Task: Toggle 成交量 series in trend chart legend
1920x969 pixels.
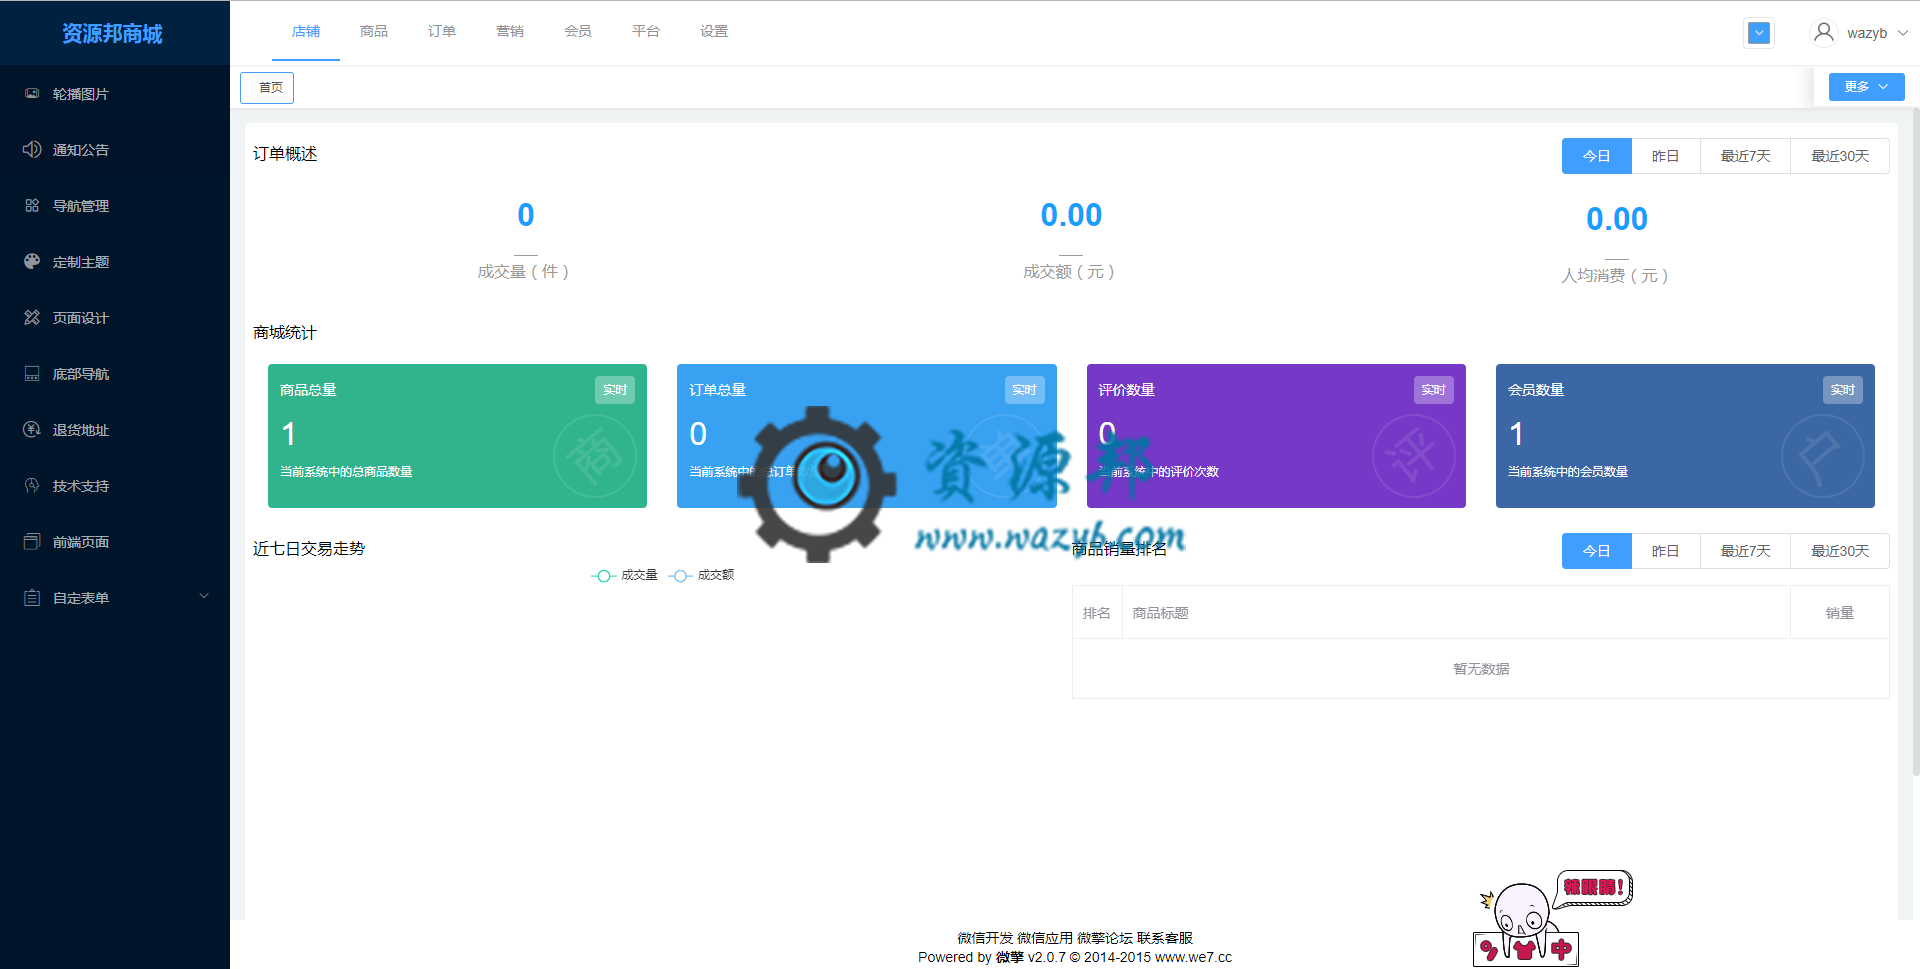Action: 624,575
